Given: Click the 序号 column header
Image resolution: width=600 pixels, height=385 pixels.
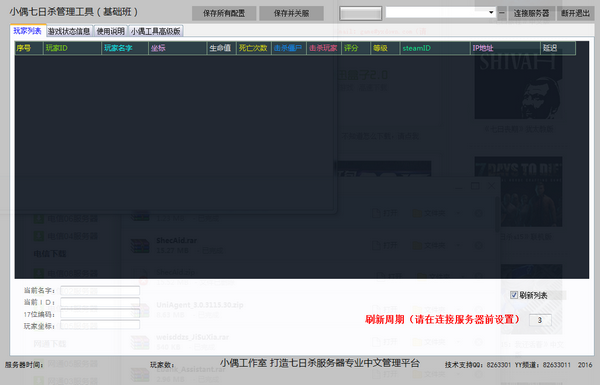Looking at the screenshot, I should [29, 48].
